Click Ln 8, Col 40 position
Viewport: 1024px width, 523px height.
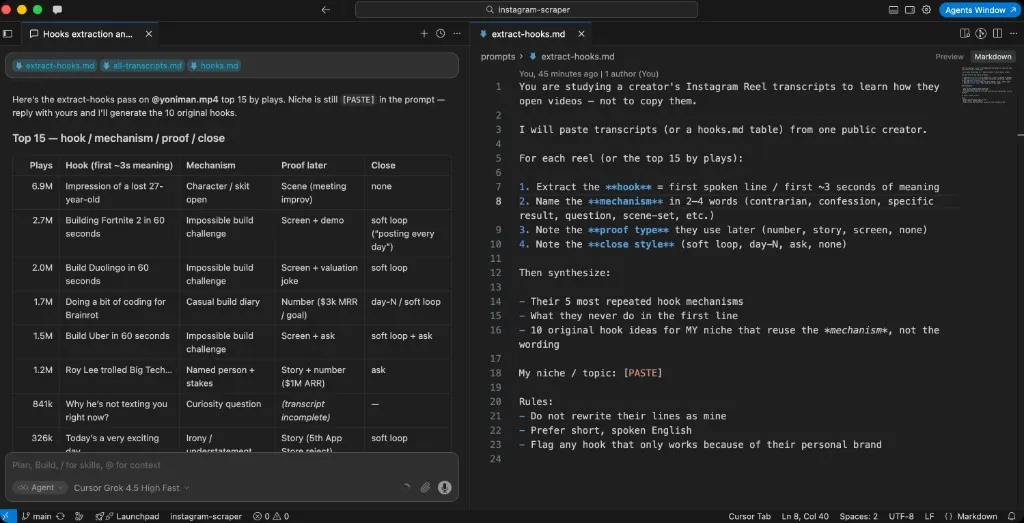[804, 516]
